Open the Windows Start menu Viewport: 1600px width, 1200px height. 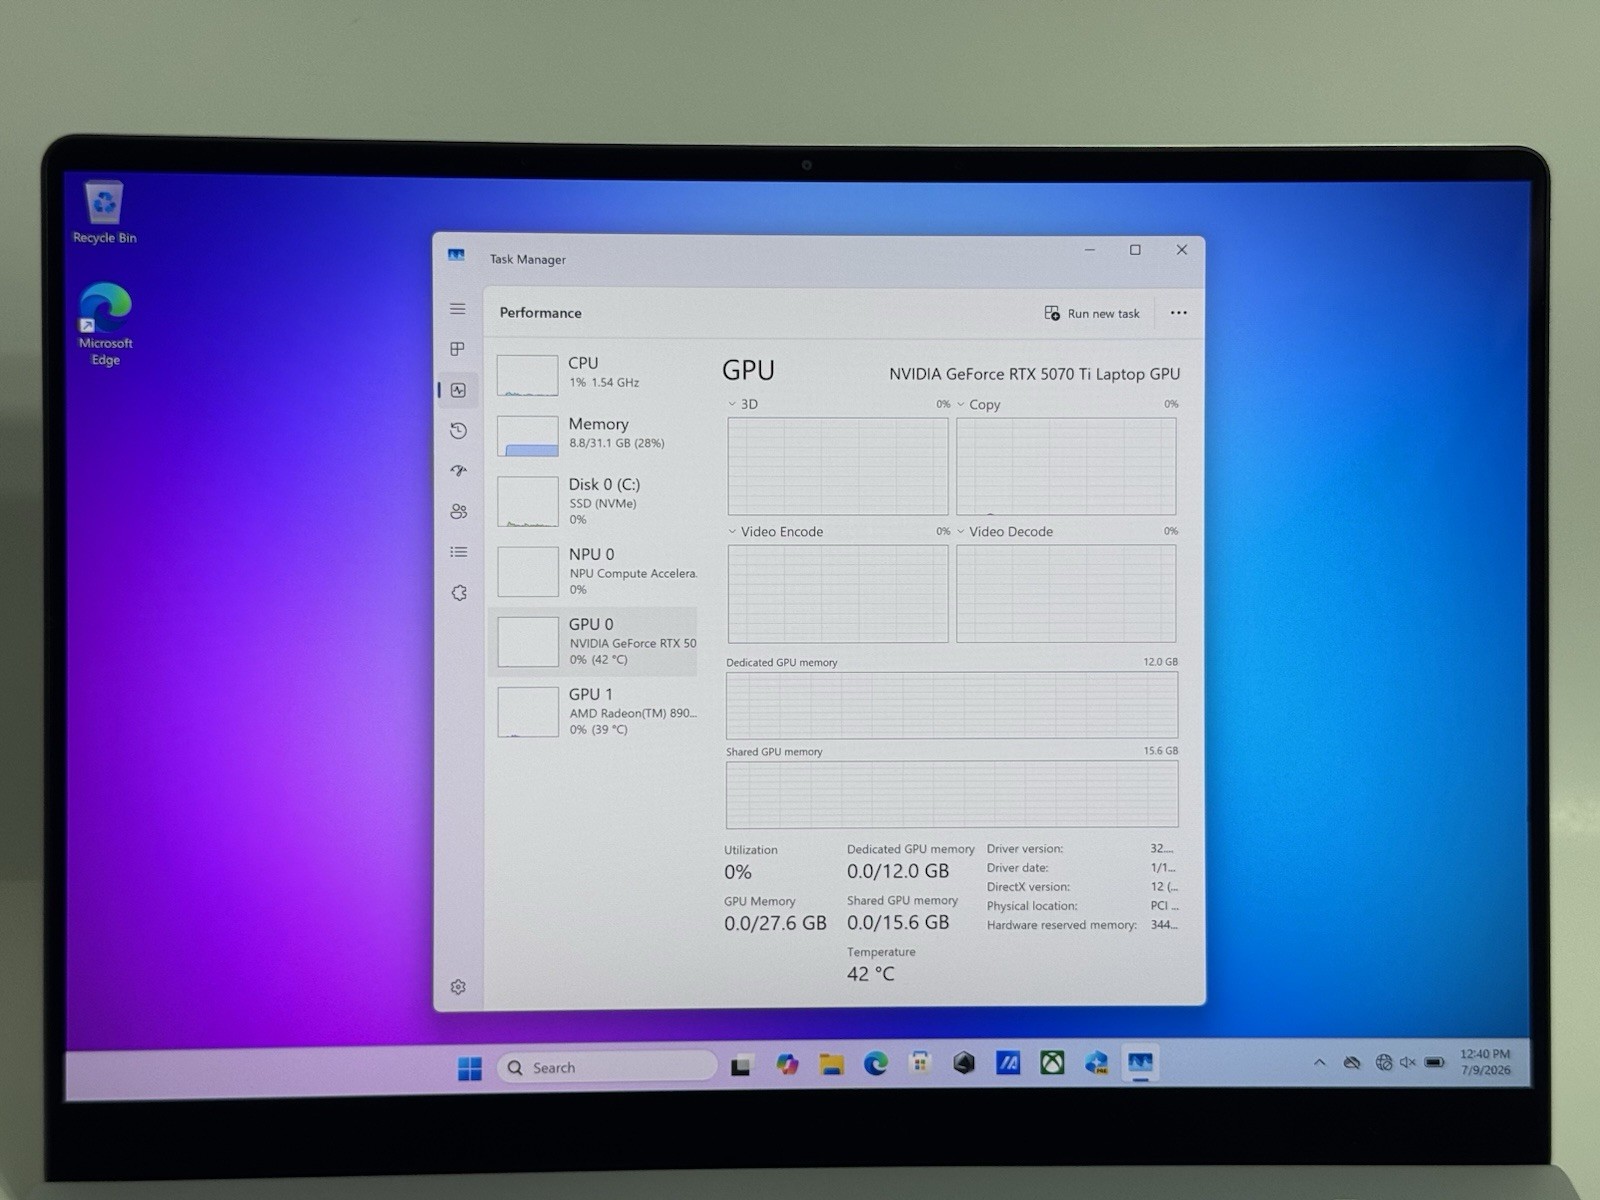click(469, 1067)
